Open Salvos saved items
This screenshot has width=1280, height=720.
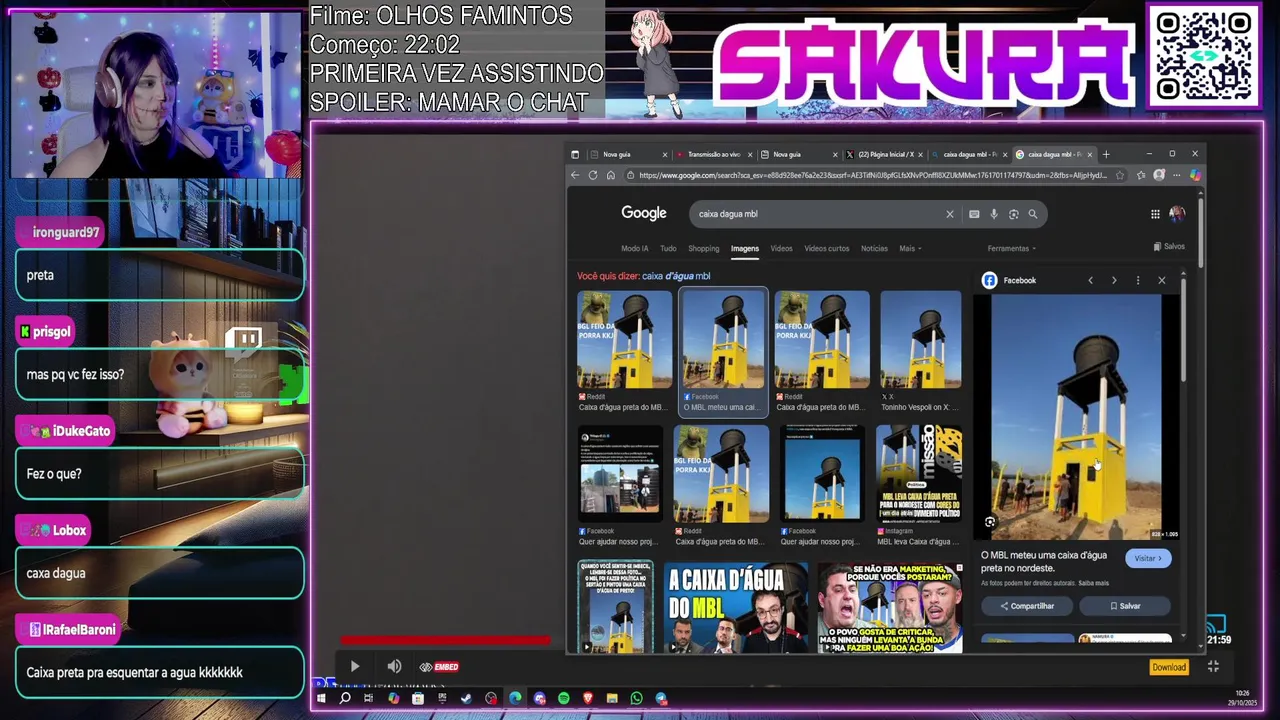click(x=1169, y=246)
